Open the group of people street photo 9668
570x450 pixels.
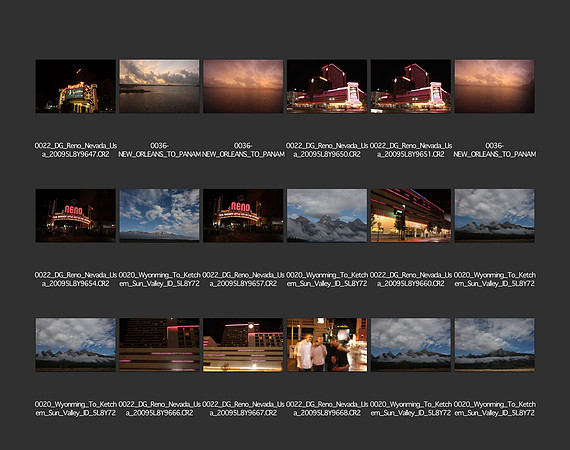coord(327,345)
